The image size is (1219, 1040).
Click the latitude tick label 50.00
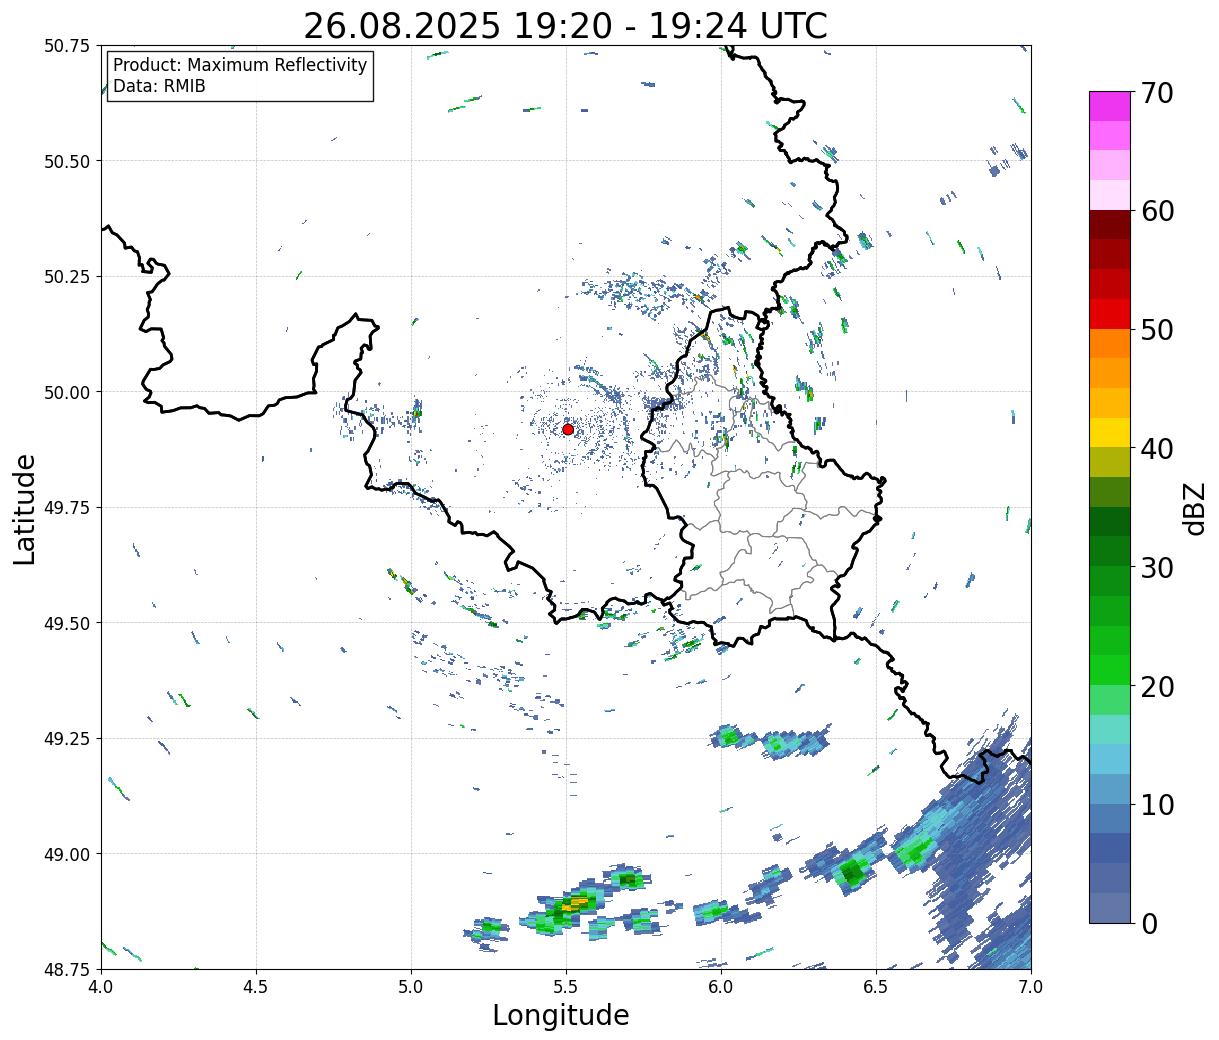coord(67,392)
